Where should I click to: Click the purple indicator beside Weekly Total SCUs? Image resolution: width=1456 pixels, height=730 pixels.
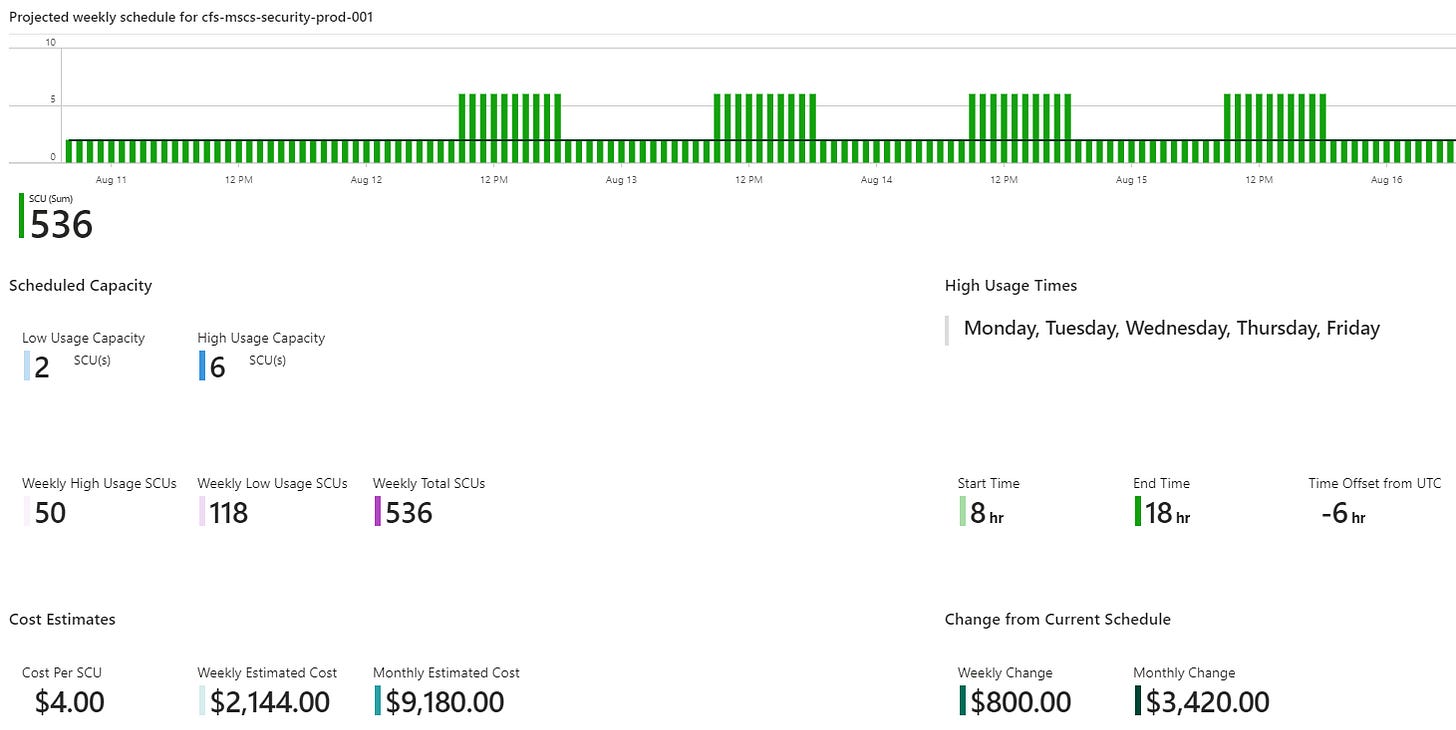378,513
